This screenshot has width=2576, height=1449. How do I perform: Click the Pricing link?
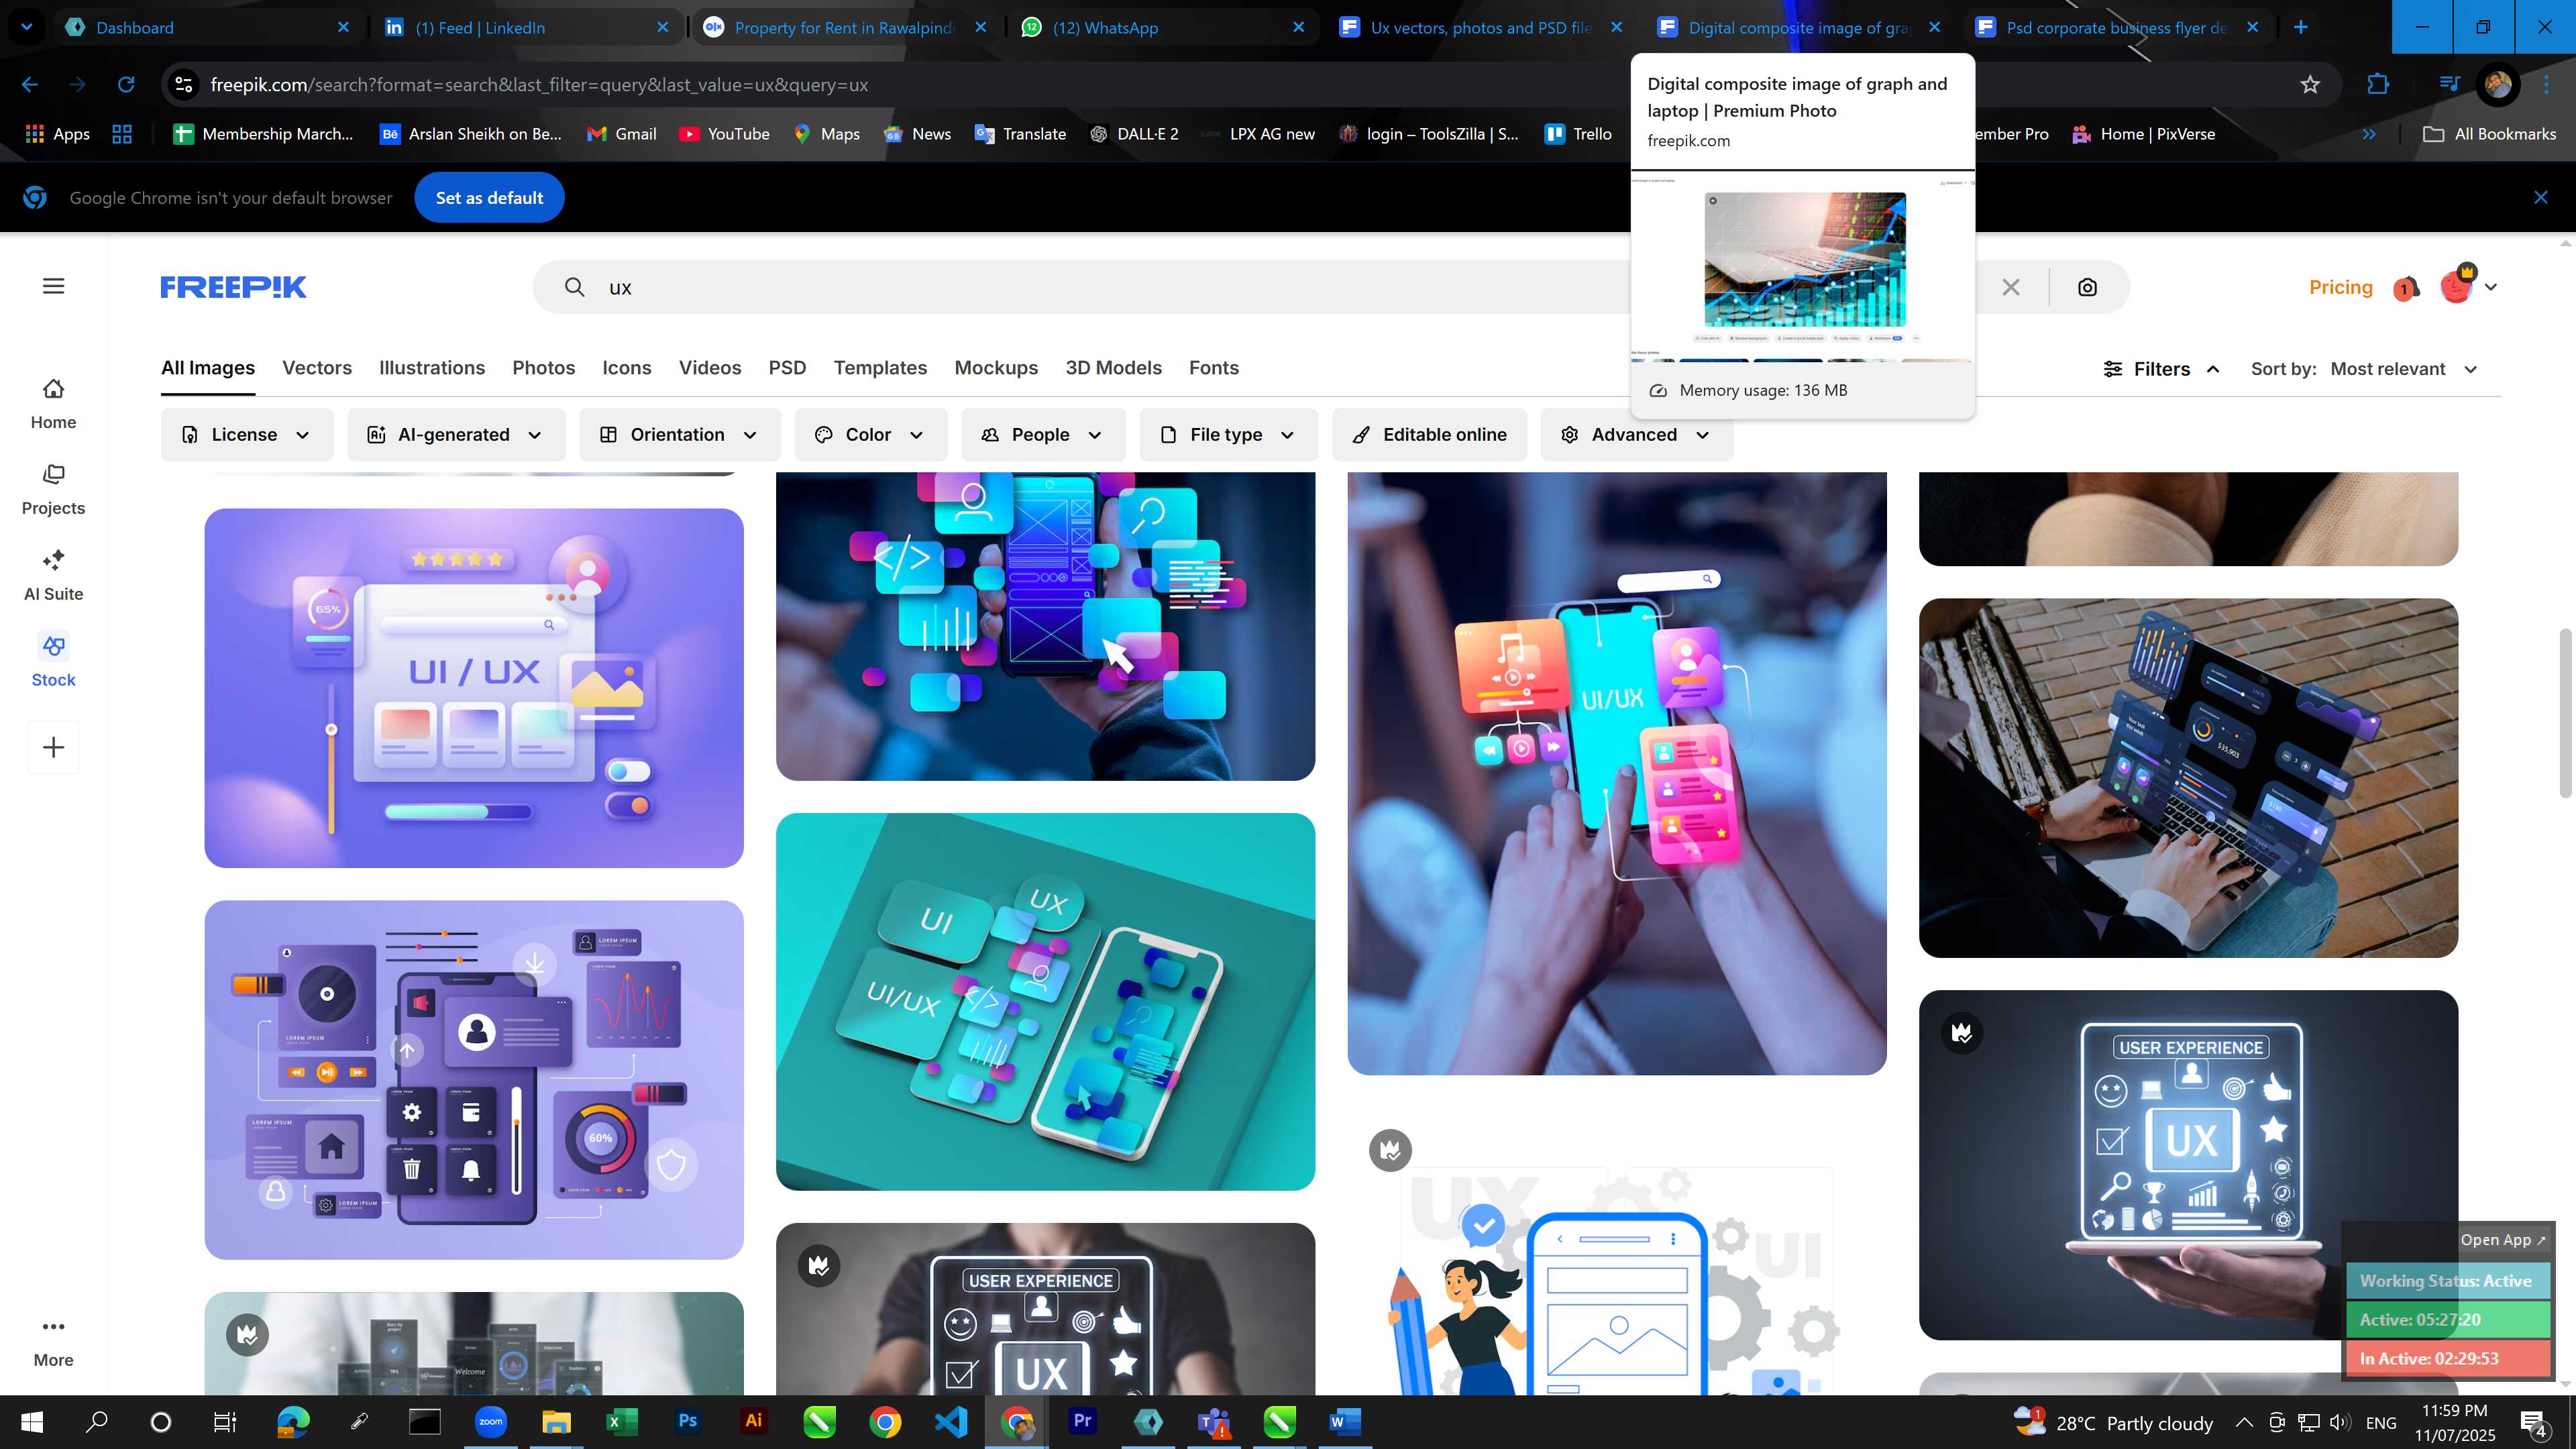(x=2341, y=287)
